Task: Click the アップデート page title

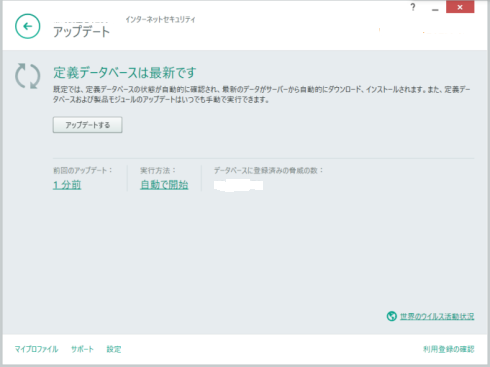Action: coord(81,32)
